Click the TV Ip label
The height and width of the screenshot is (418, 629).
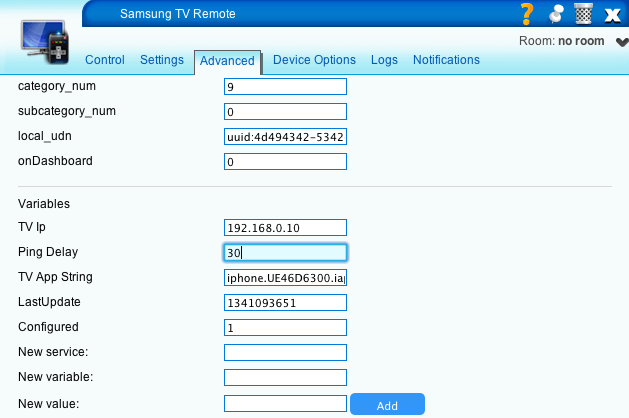(x=32, y=227)
